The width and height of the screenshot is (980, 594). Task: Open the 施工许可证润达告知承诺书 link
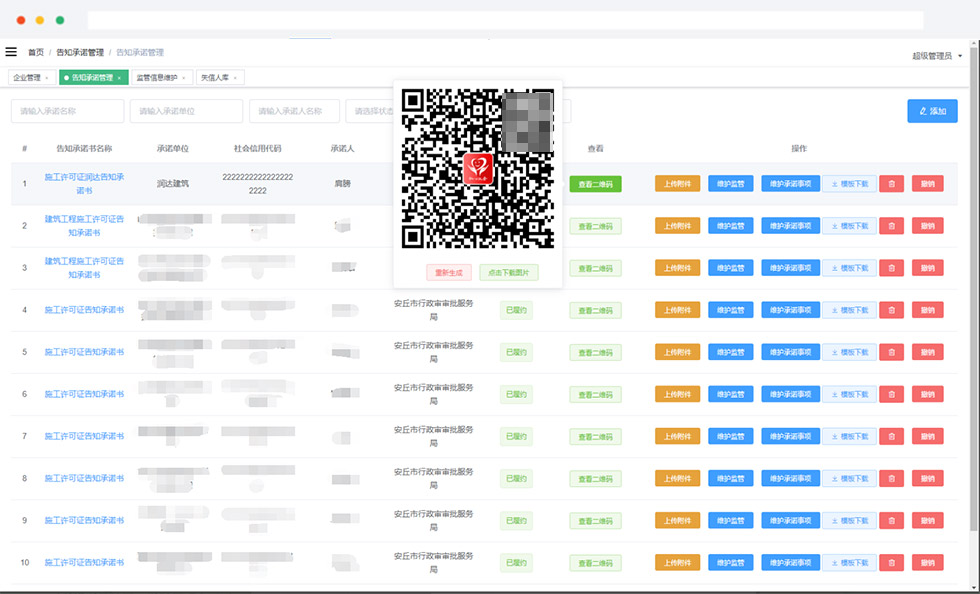click(84, 184)
